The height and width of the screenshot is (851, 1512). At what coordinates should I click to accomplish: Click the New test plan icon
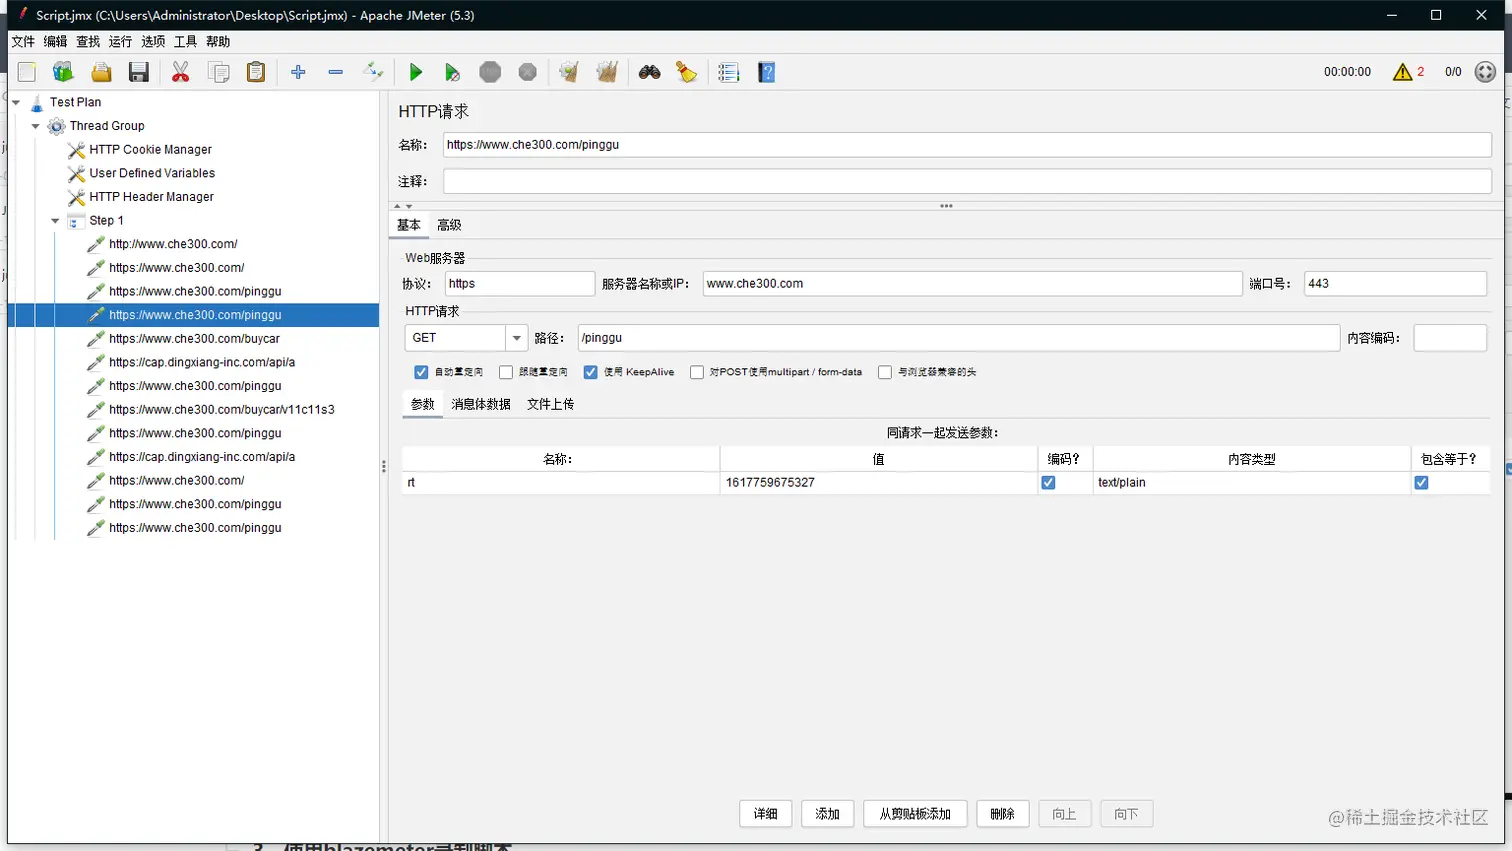(27, 72)
